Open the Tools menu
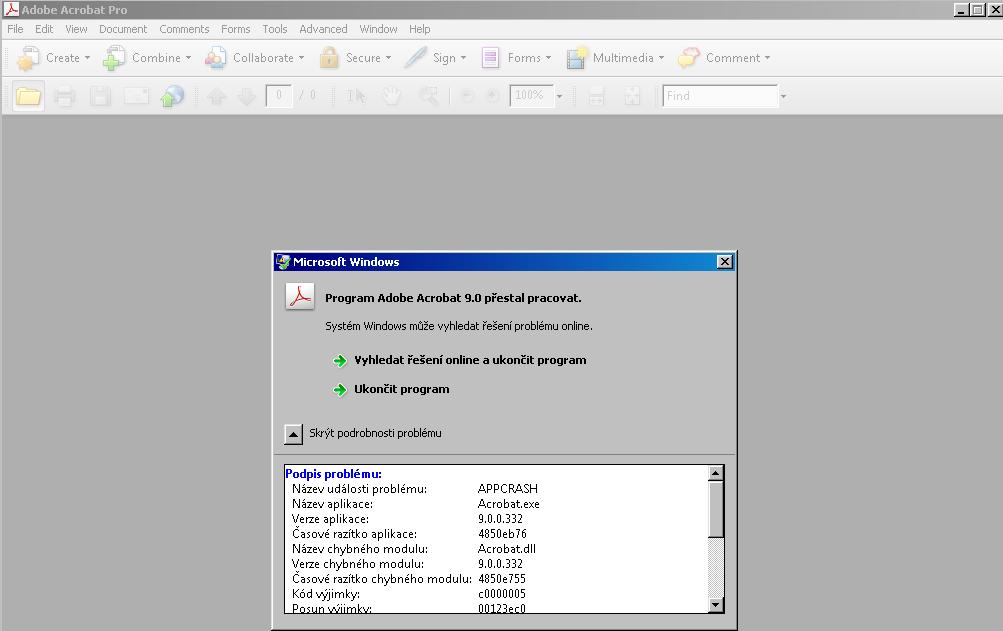This screenshot has width=1003, height=631. (x=274, y=29)
